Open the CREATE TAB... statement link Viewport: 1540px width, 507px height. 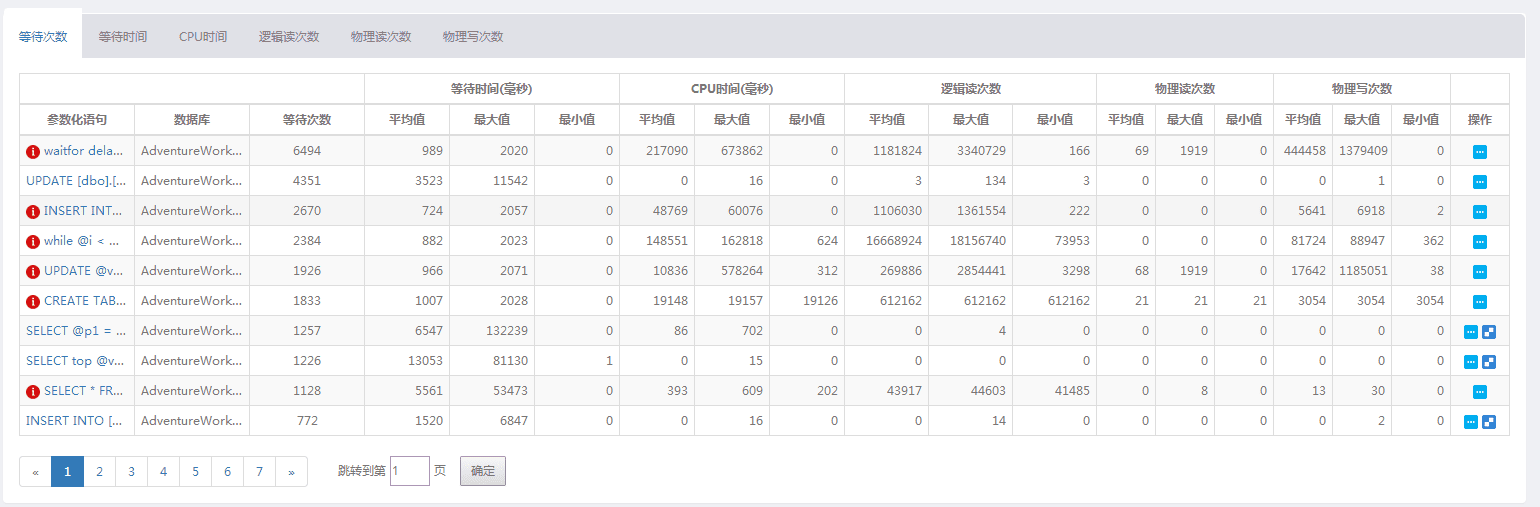(x=84, y=301)
